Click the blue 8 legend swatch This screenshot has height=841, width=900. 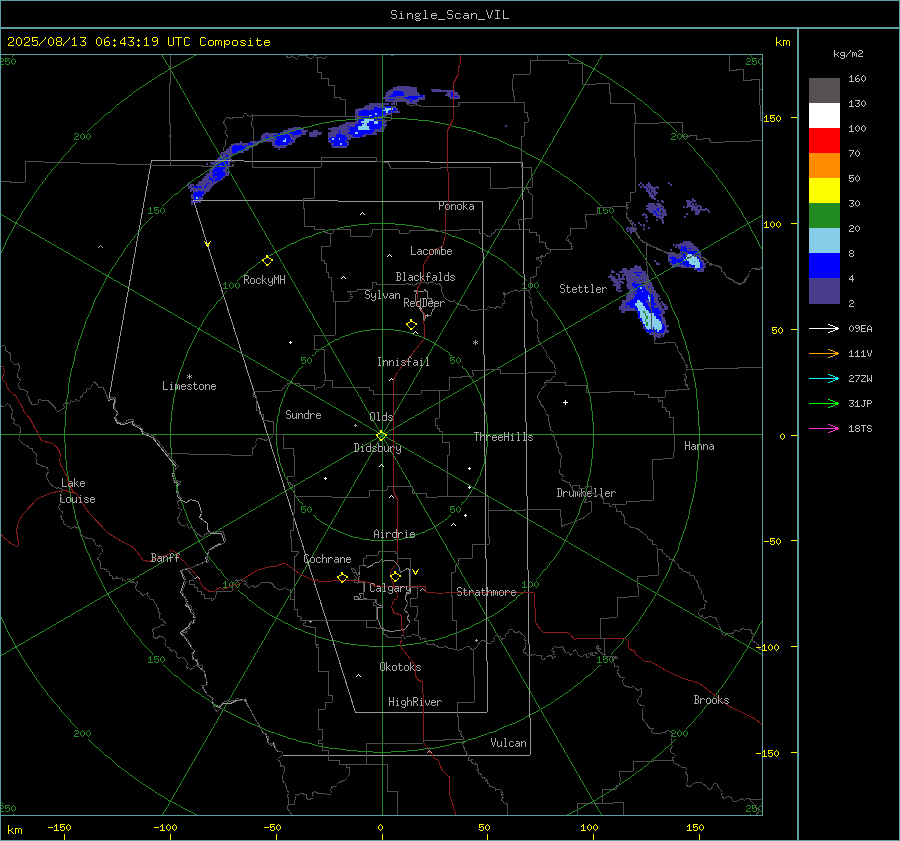click(x=824, y=266)
